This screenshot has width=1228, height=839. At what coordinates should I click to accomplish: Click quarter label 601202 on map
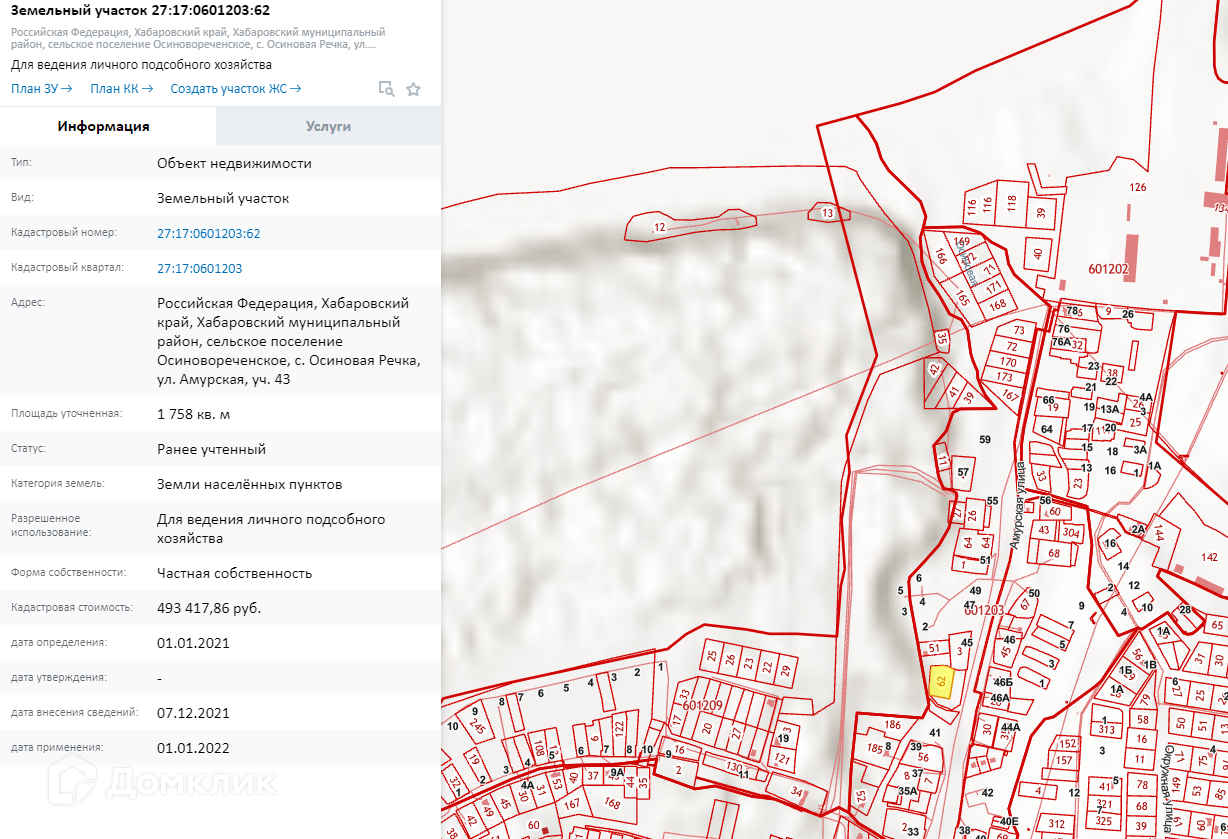(x=1108, y=269)
